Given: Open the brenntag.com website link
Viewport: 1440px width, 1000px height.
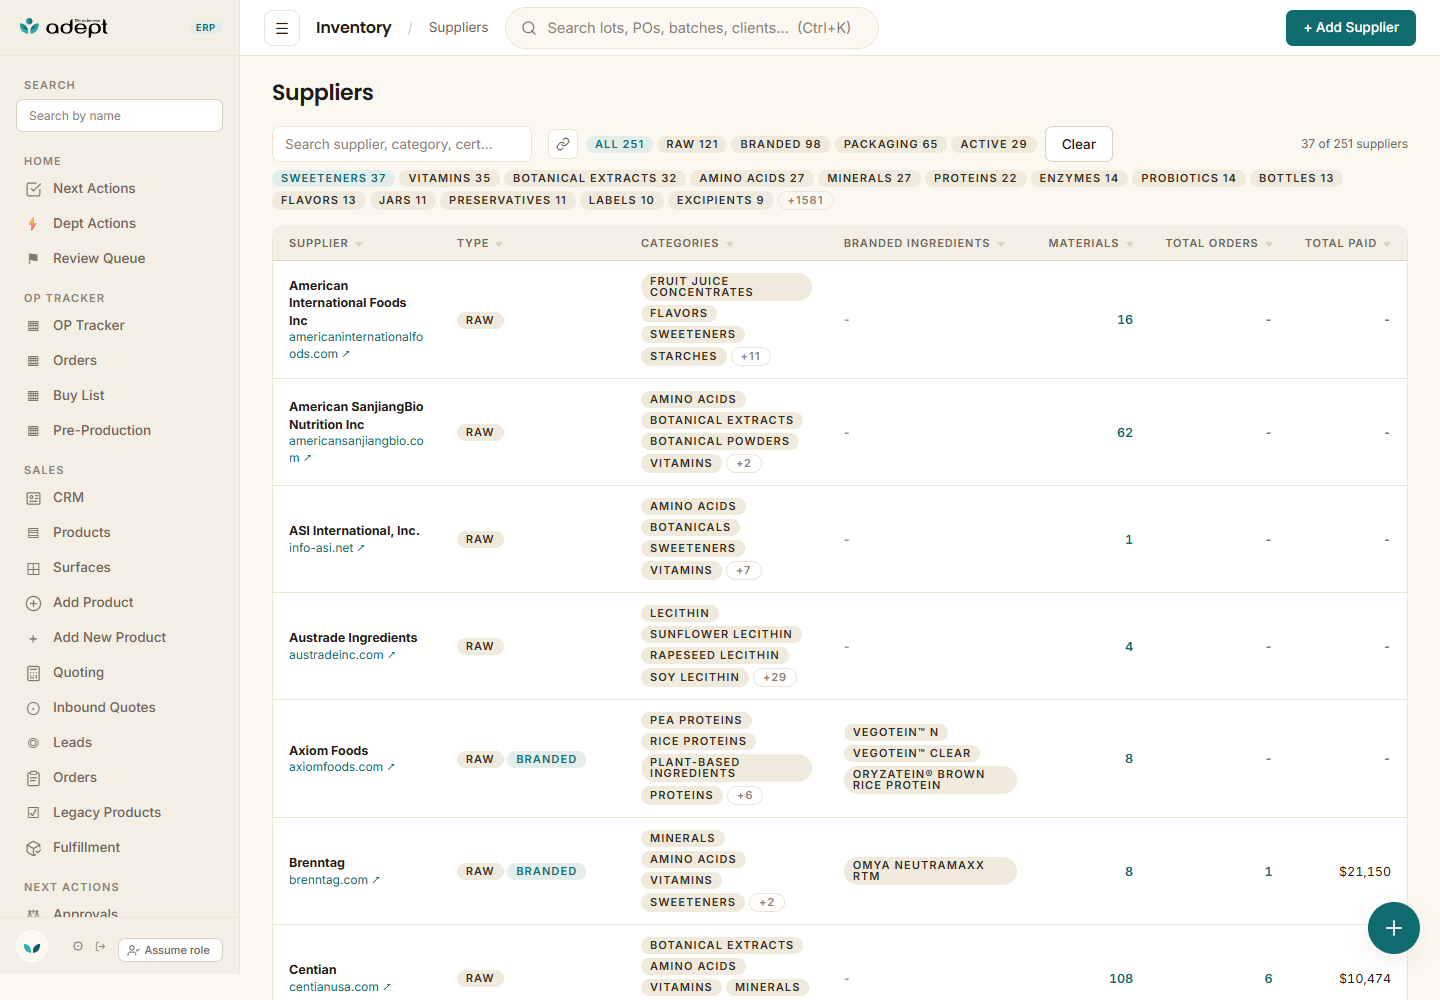Looking at the screenshot, I should click(334, 880).
